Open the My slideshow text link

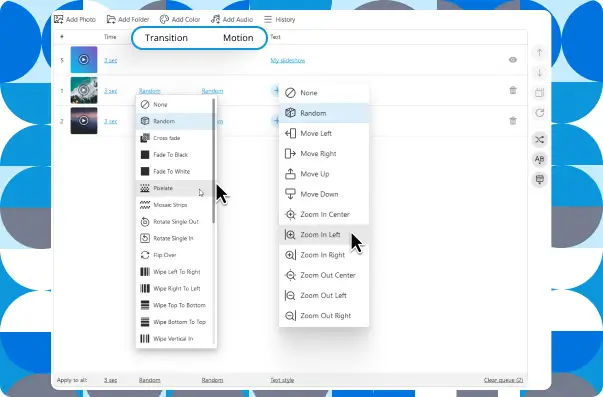pyautogui.click(x=288, y=60)
